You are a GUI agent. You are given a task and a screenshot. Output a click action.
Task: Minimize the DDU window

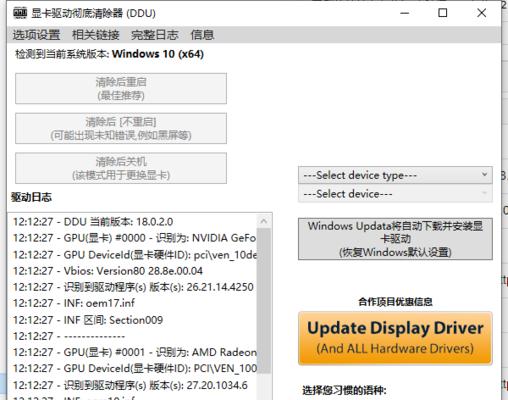[x=405, y=13]
